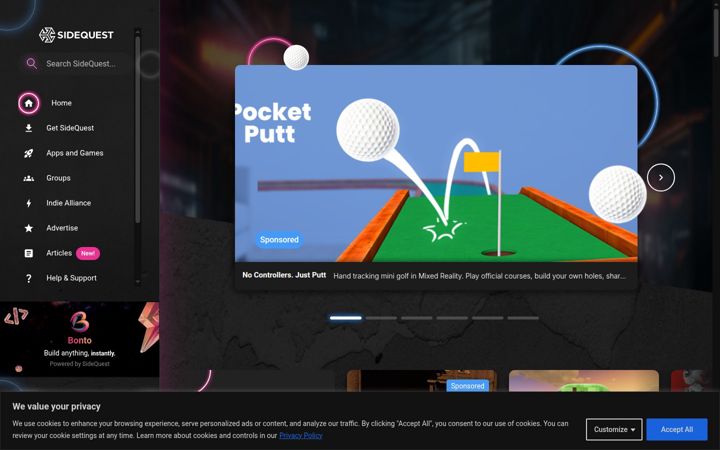Click the Get SideQuest download icon
Image resolution: width=720 pixels, height=450 pixels.
28,128
